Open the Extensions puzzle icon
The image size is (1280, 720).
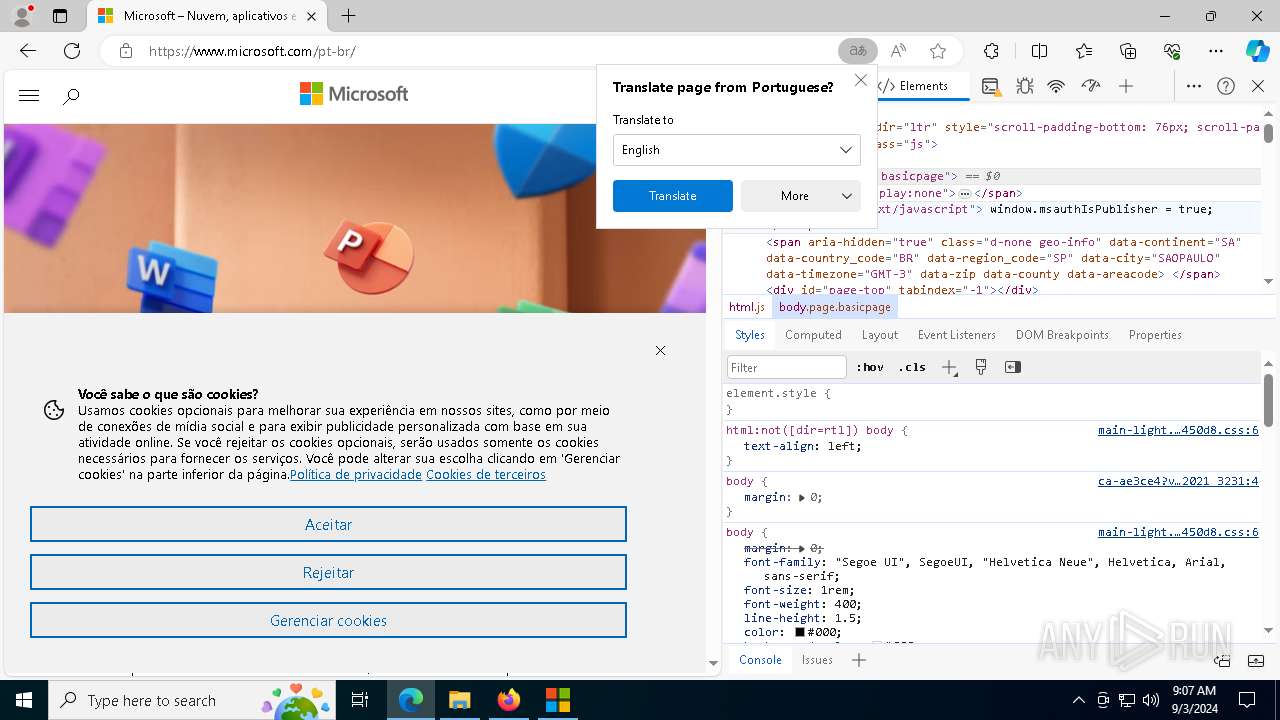[991, 51]
